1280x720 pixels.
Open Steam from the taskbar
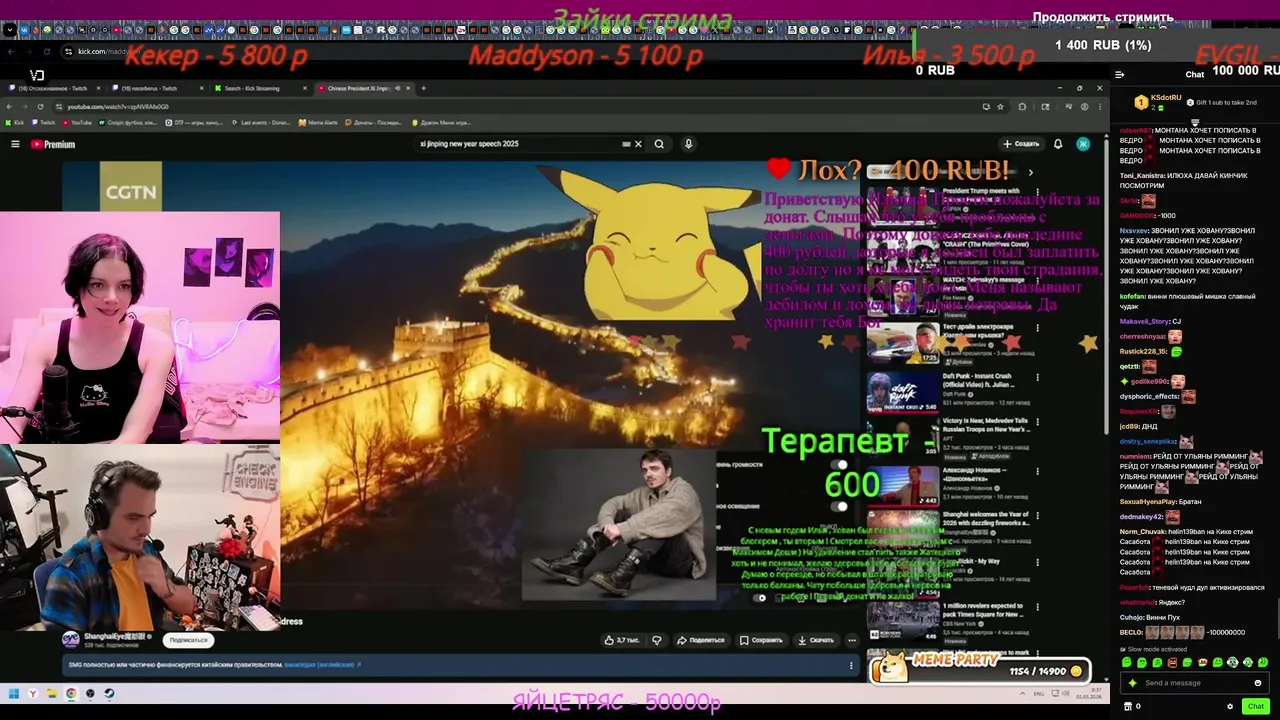[109, 693]
